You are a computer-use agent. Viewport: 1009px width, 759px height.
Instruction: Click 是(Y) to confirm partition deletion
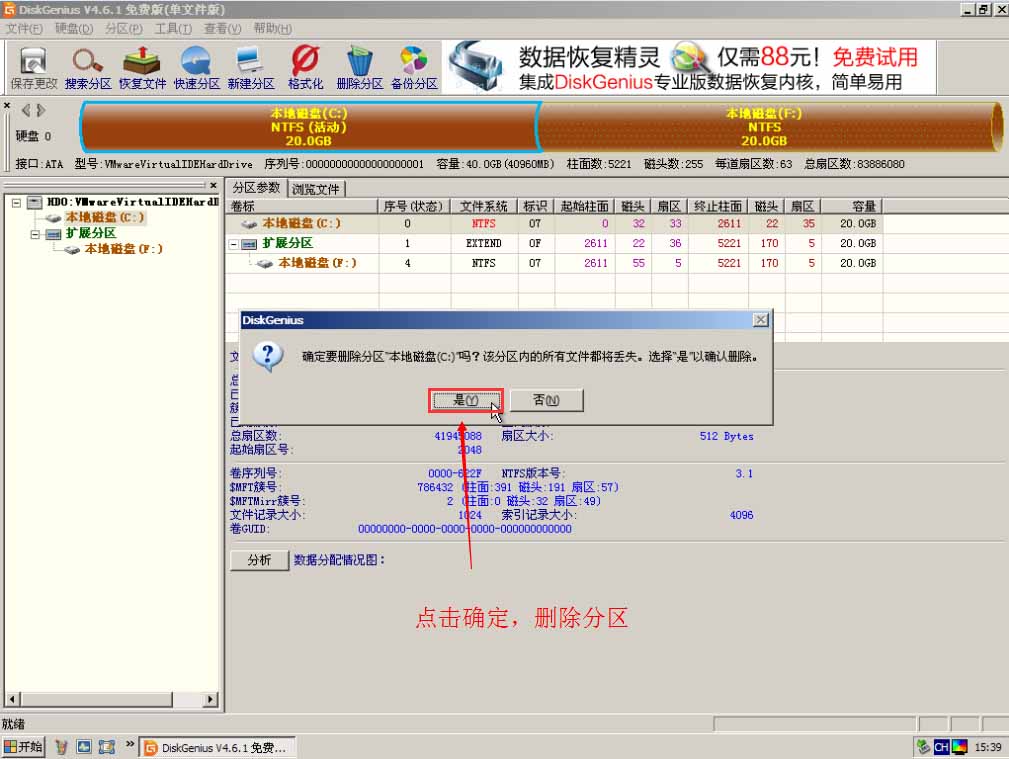(x=463, y=399)
